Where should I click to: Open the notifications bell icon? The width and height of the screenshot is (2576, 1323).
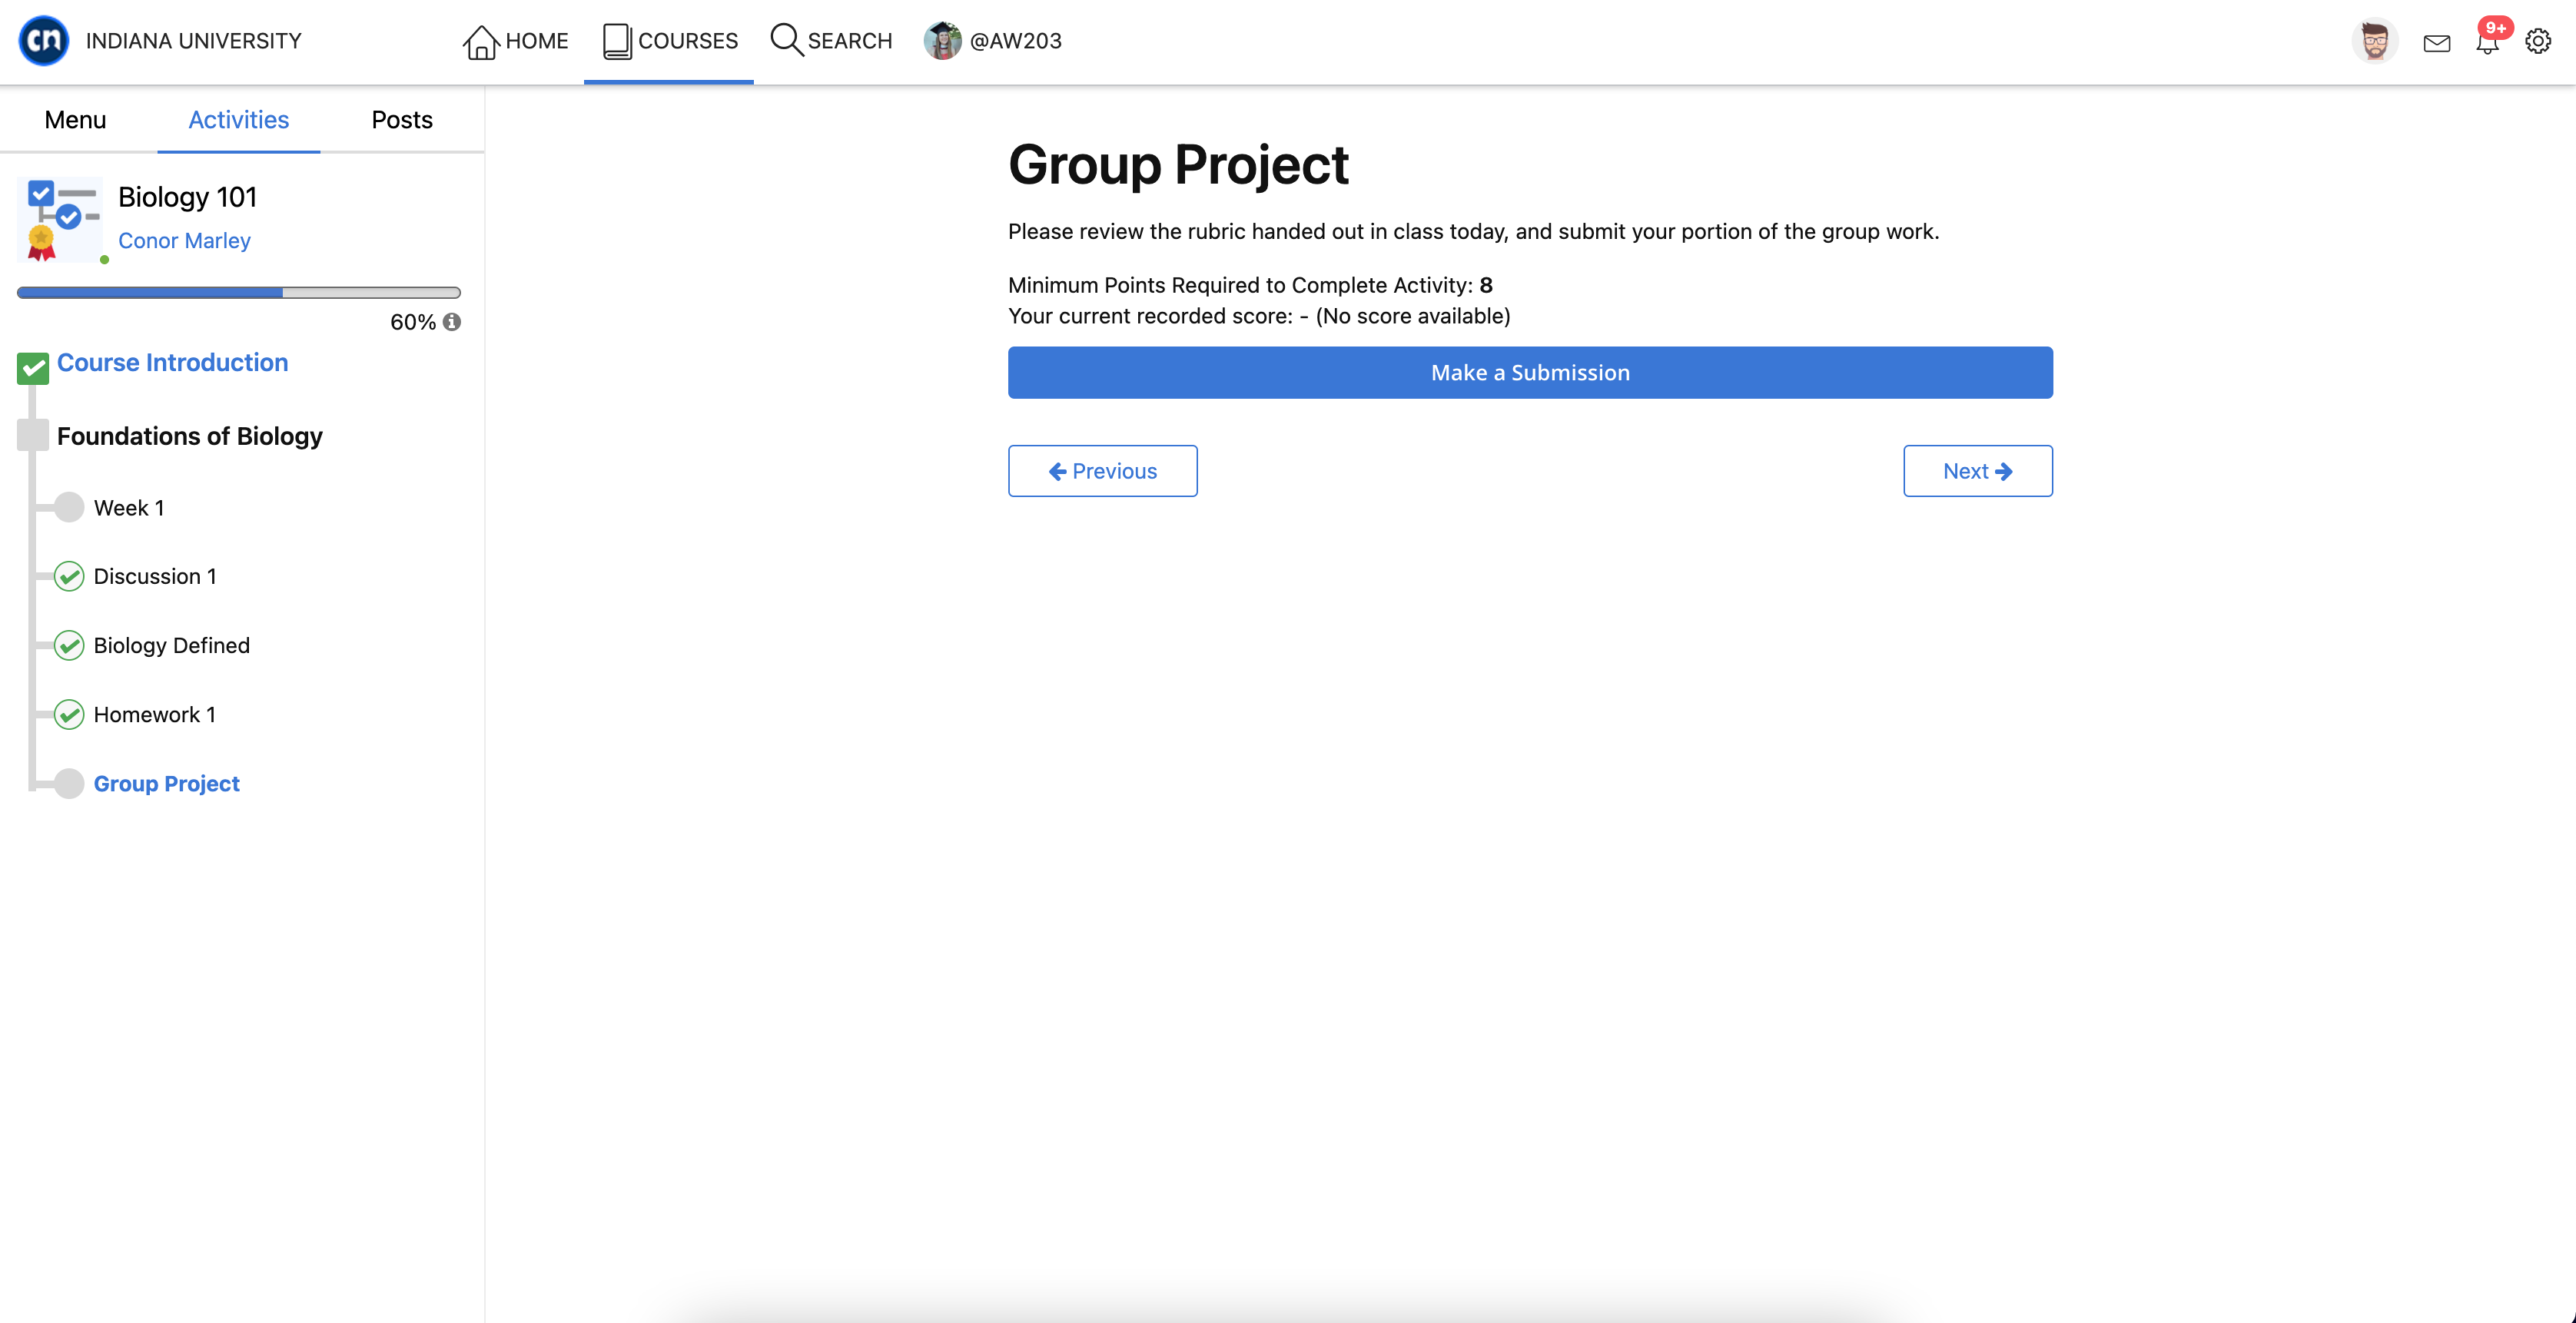pos(2487,42)
